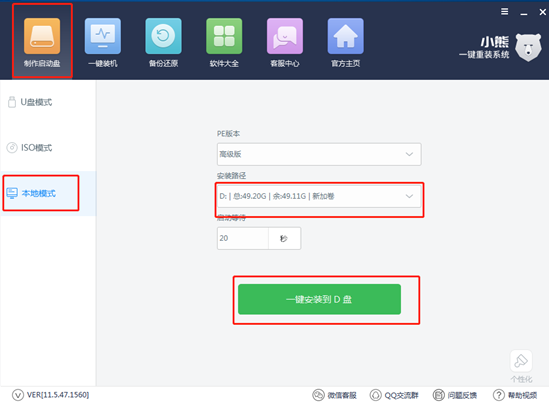Open the 客服中心 customer service tab
Screen dimensions: 549x404
[285, 43]
